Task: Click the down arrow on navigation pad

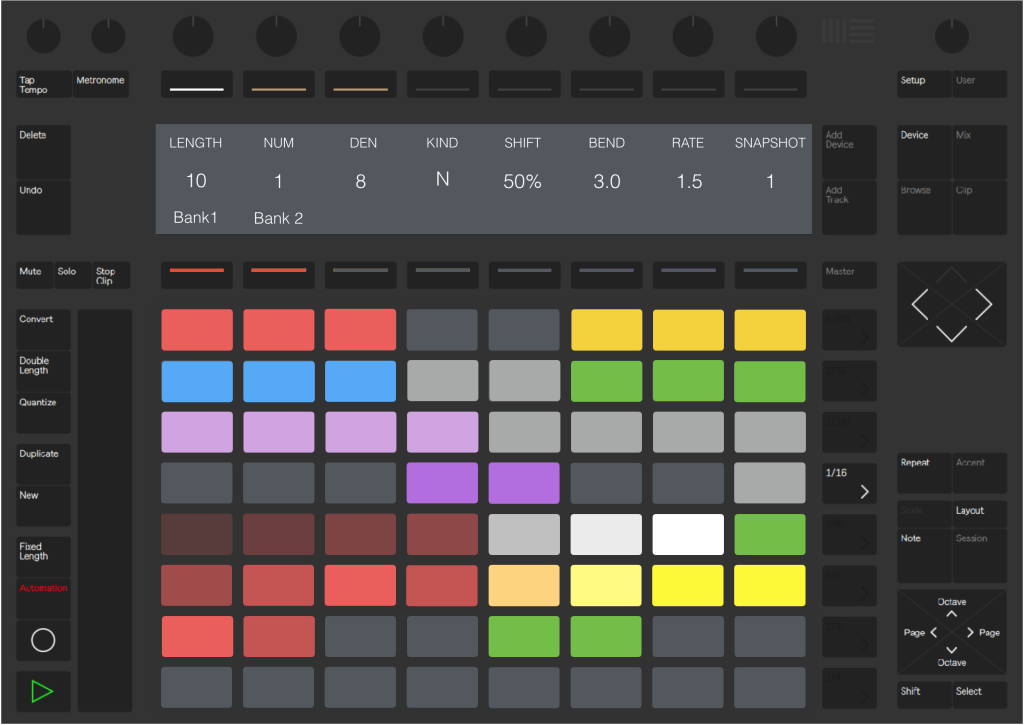Action: pos(951,334)
